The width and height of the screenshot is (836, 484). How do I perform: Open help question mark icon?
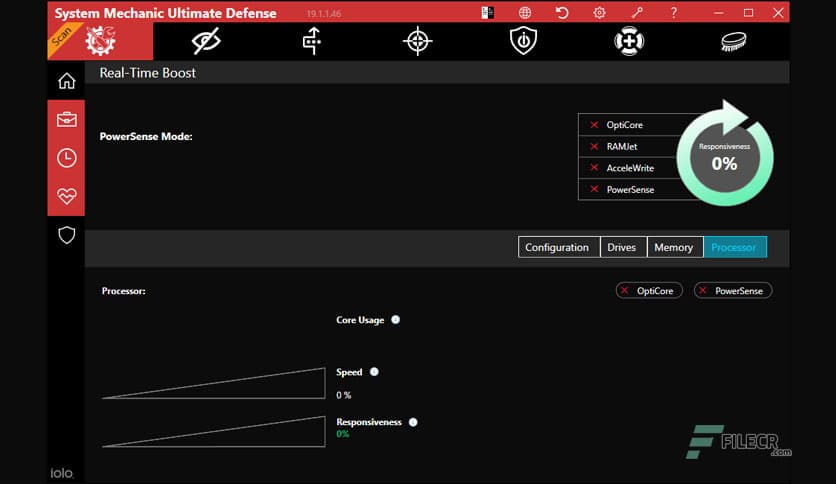[x=674, y=12]
